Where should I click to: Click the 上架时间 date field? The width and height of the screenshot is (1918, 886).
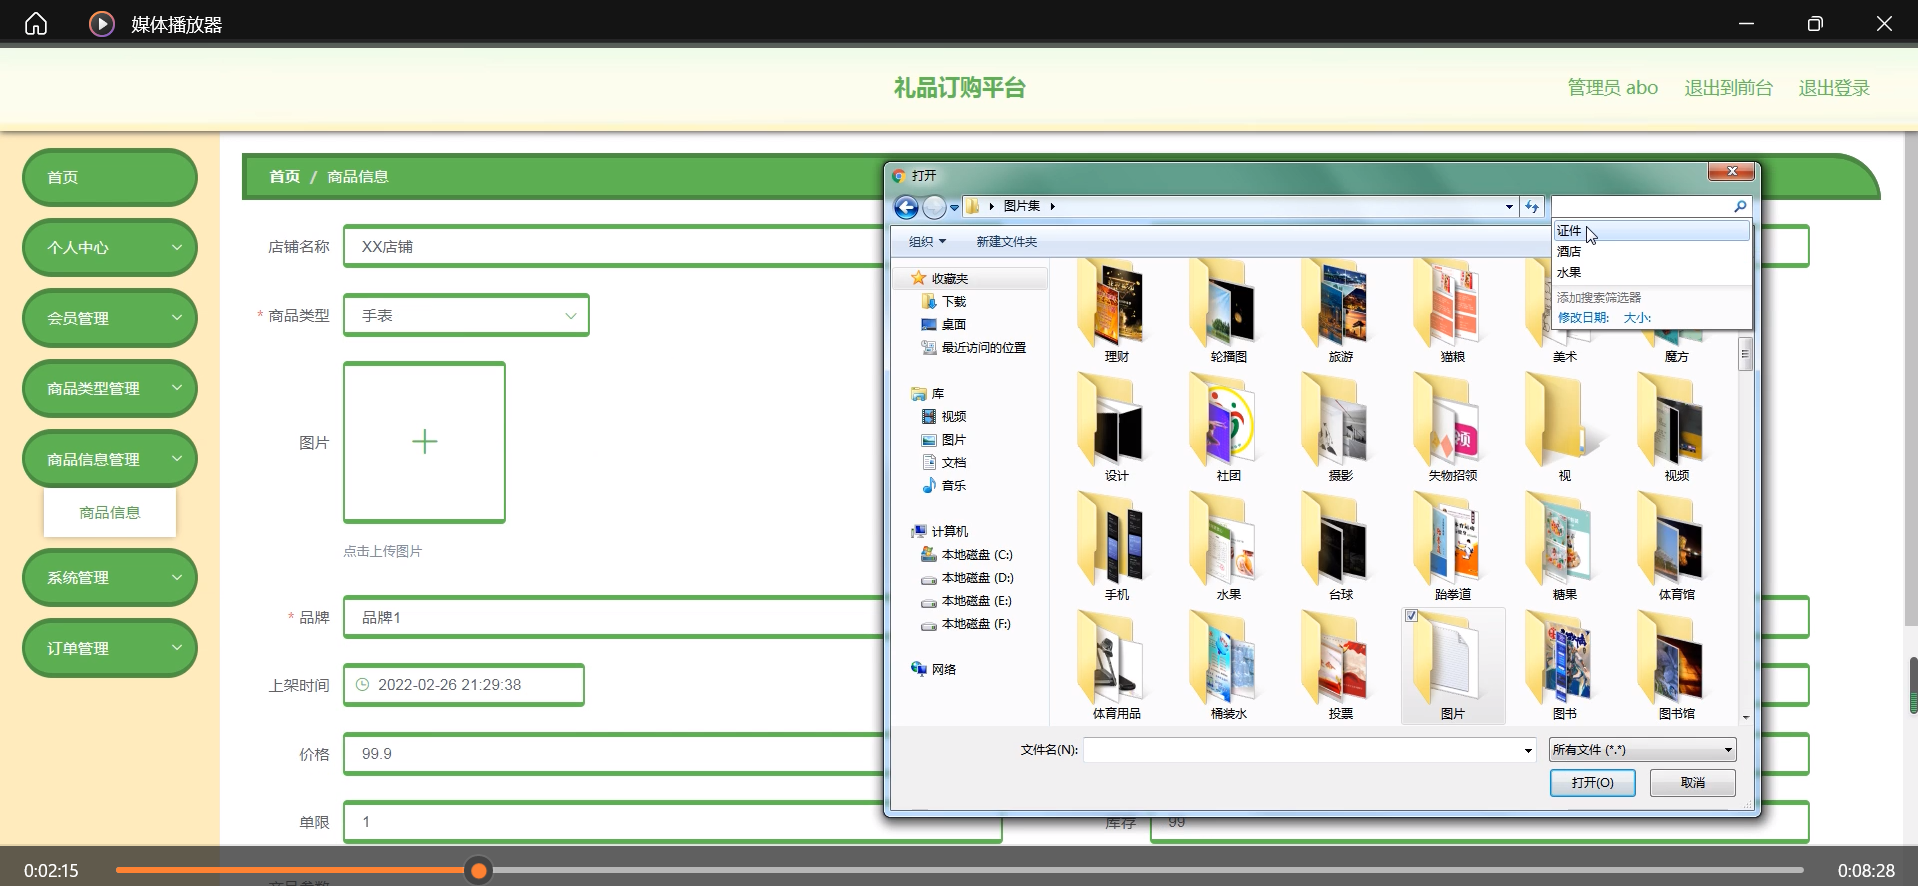pos(464,685)
